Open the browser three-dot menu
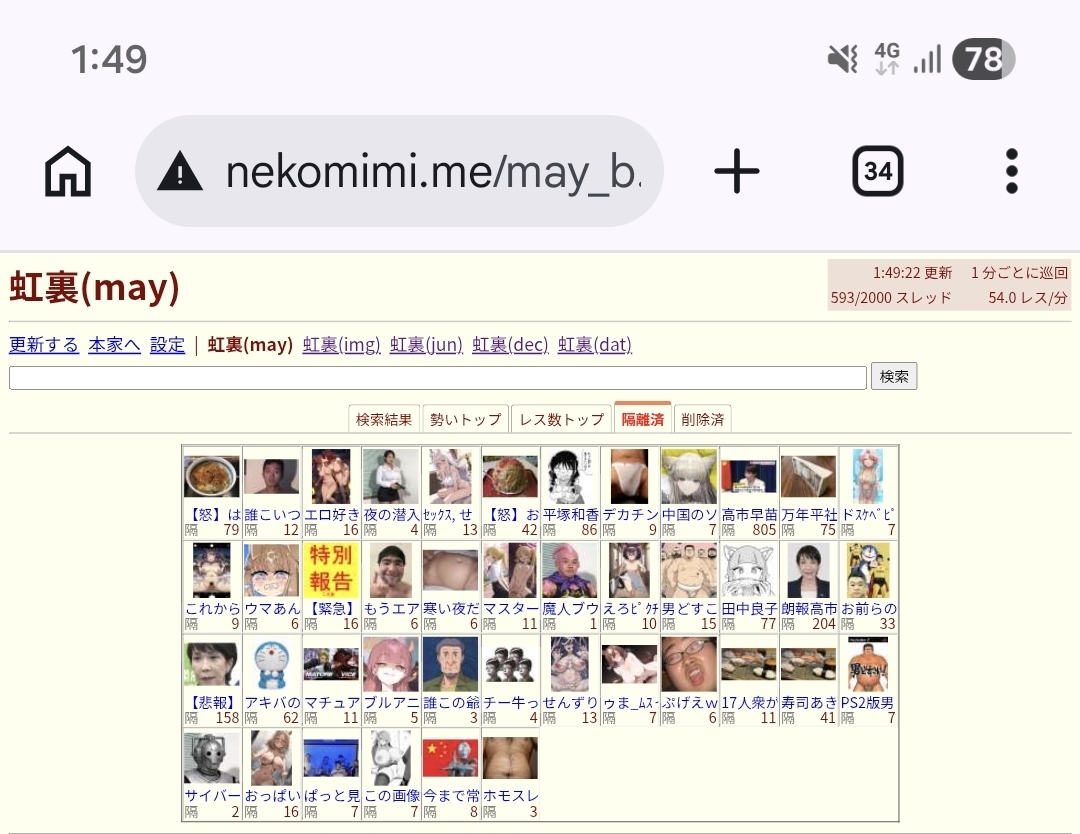The height and width of the screenshot is (834, 1080). pos(1011,171)
